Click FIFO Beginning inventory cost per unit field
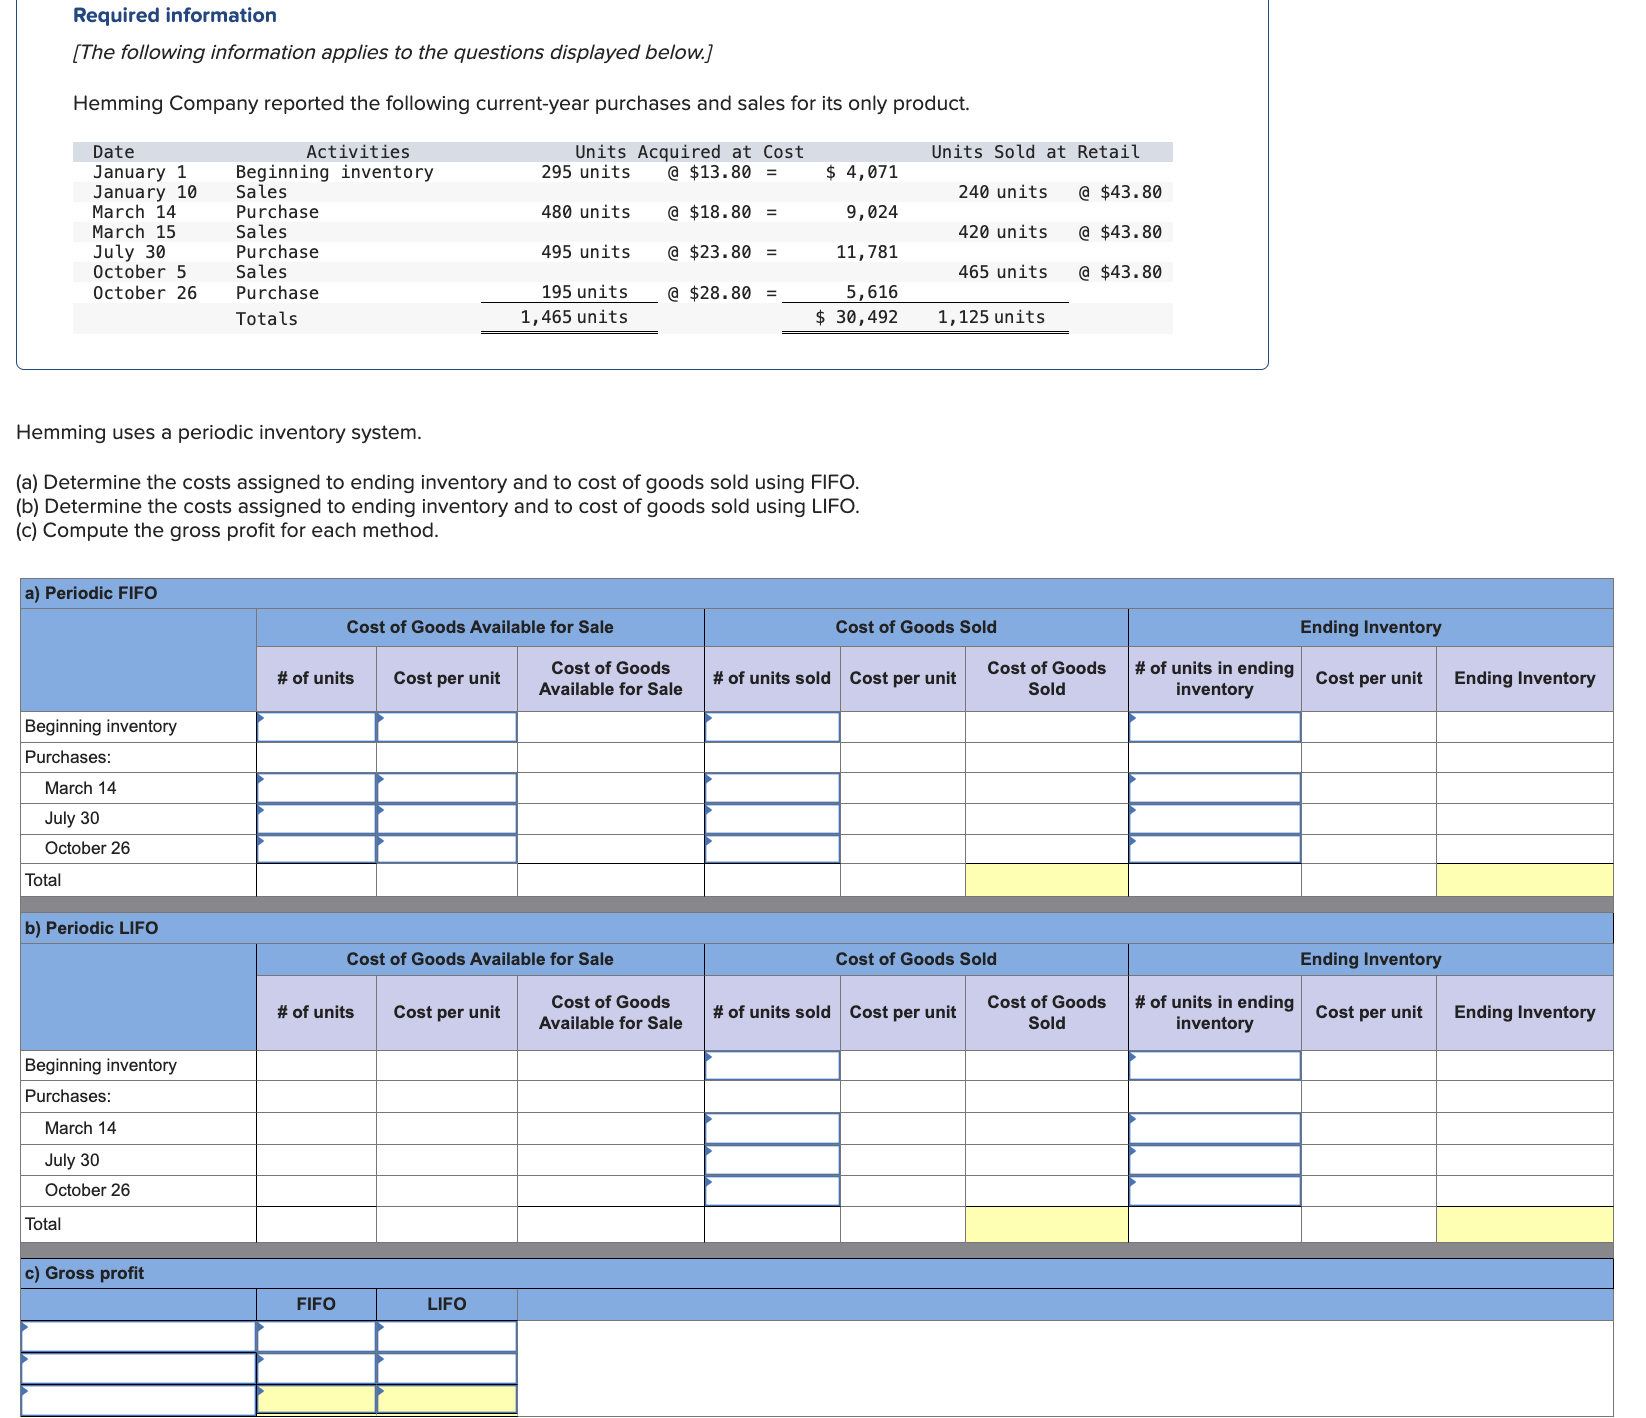Image resolution: width=1646 pixels, height=1418 pixels. pos(447,727)
